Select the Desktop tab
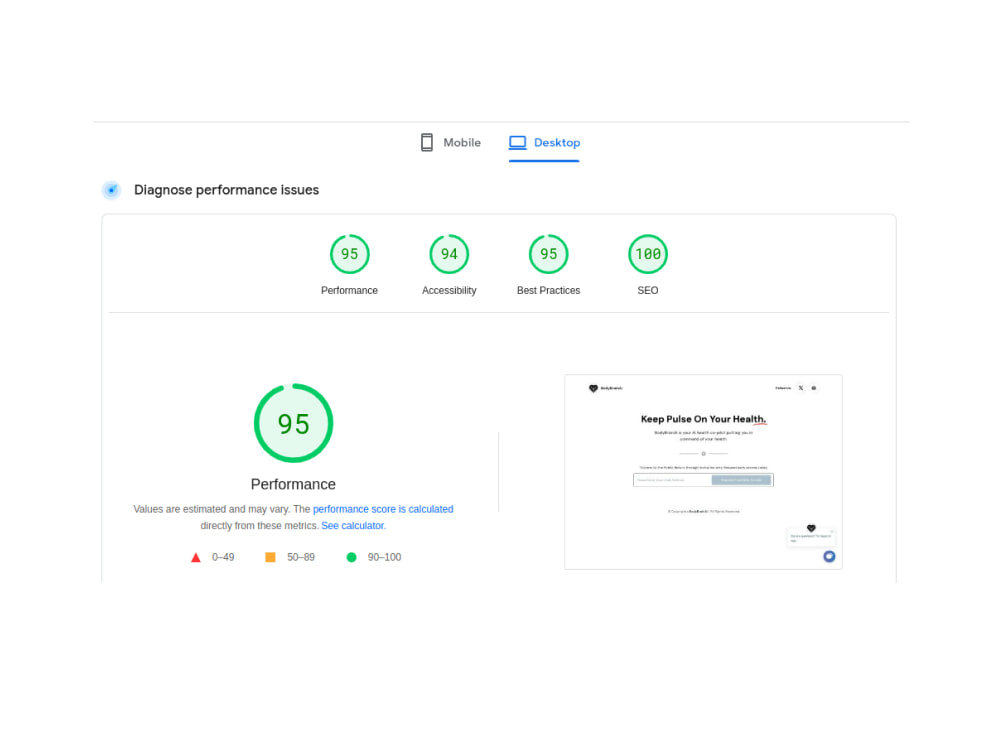 [x=544, y=143]
